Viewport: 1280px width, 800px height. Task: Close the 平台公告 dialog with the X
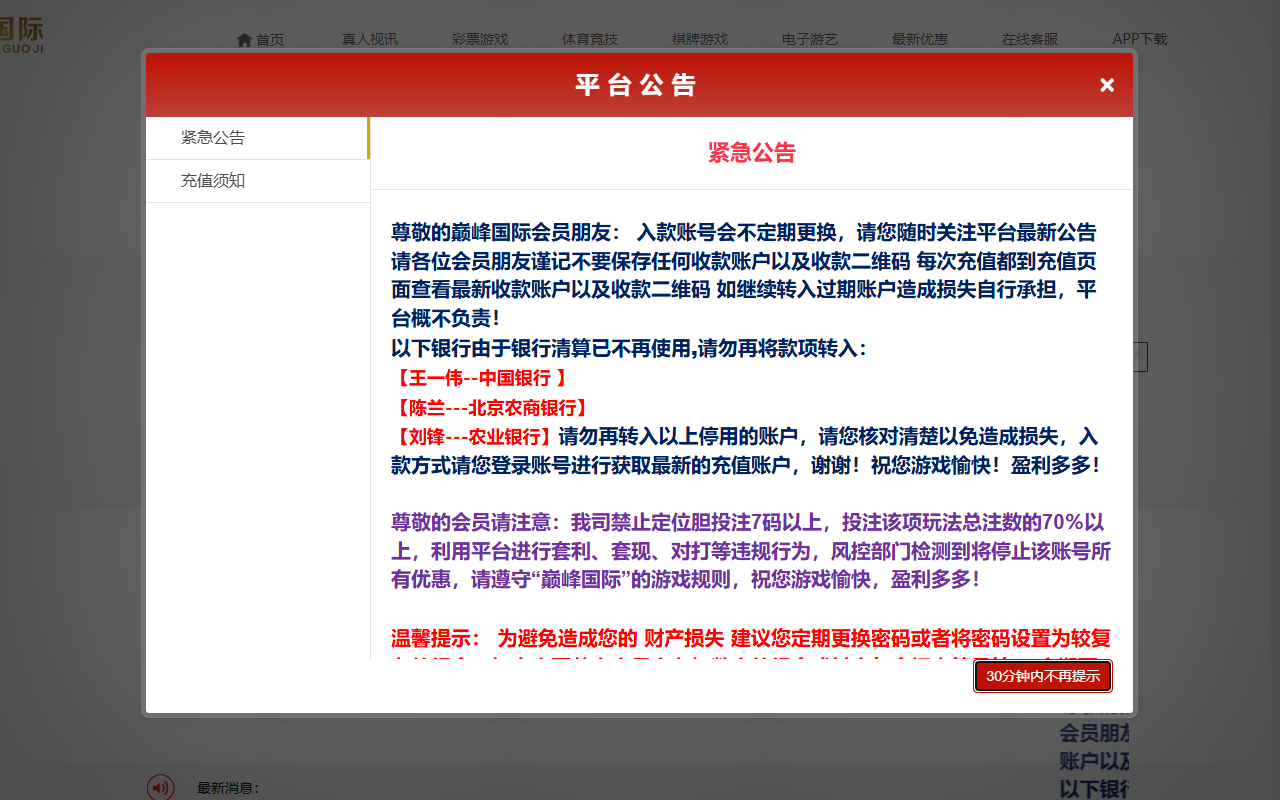point(1107,85)
